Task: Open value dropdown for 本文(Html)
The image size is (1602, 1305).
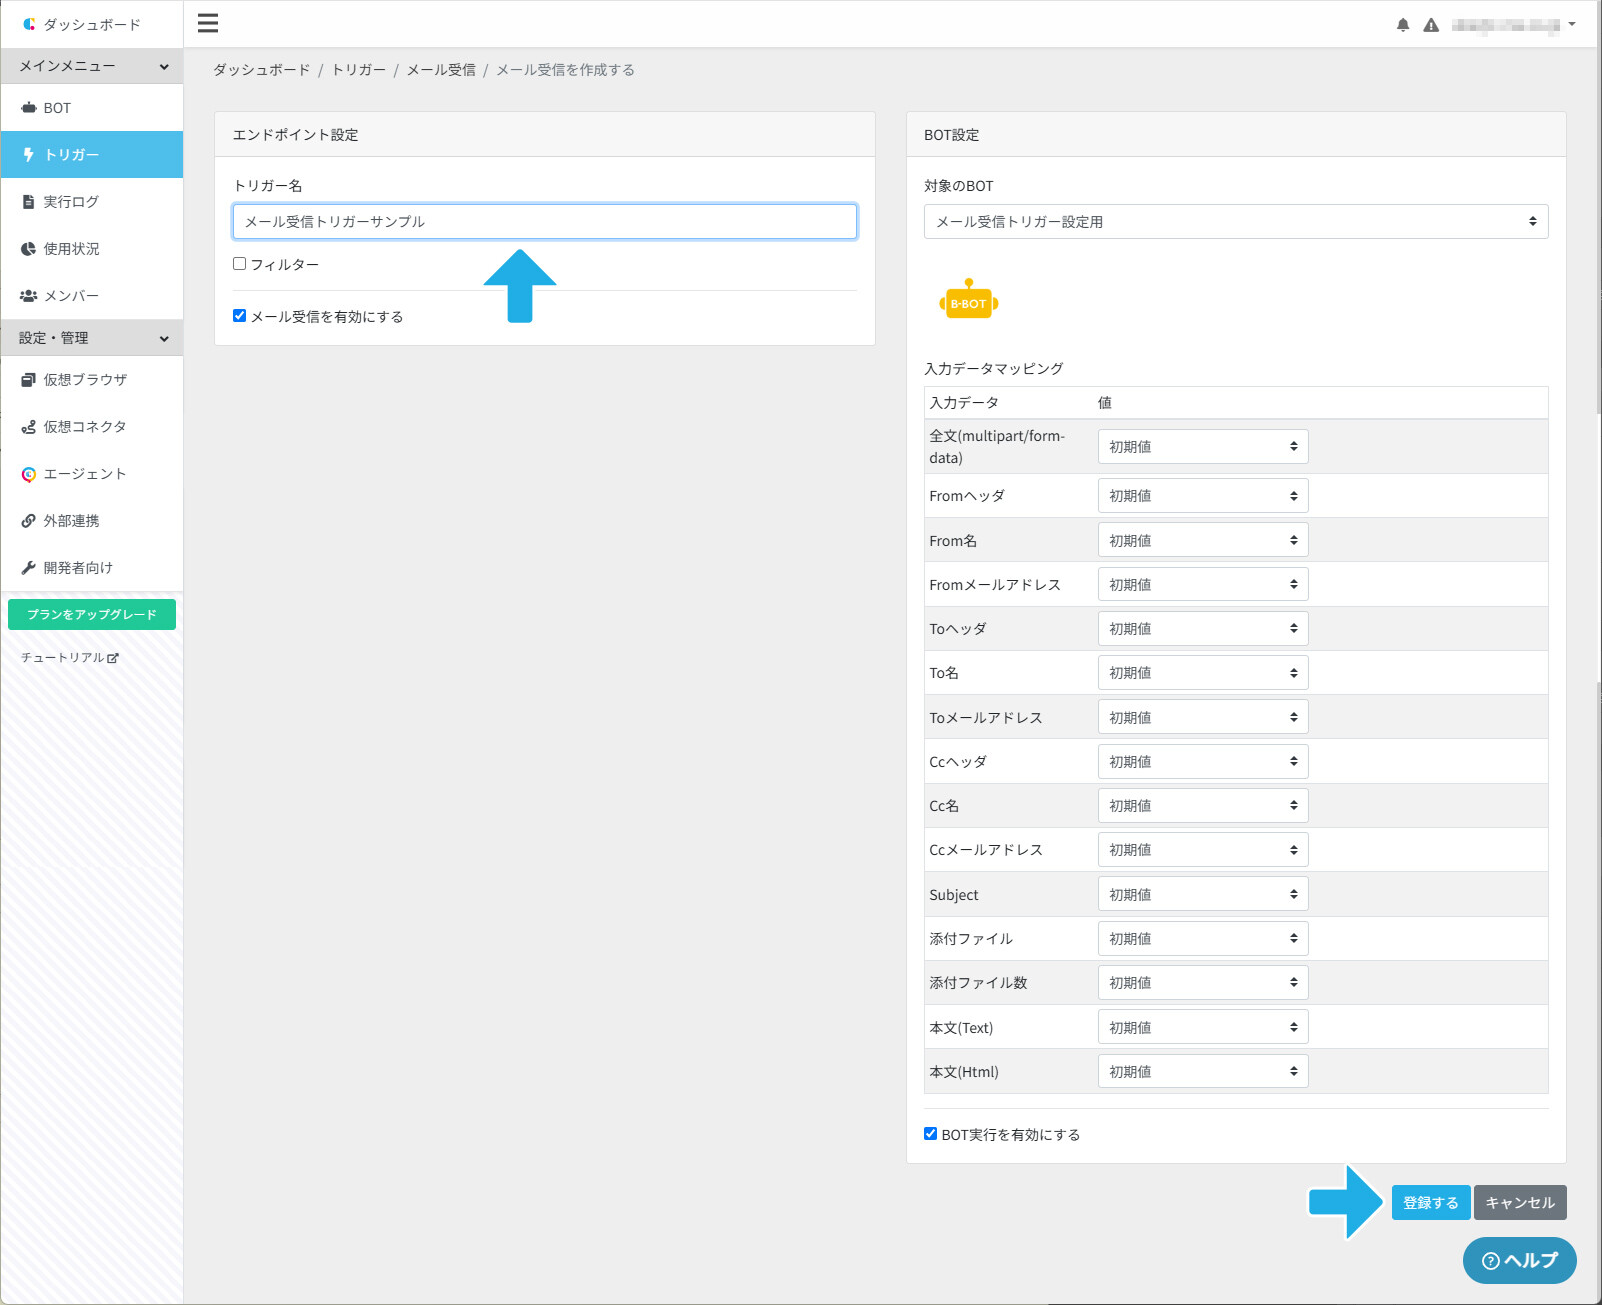Action: click(x=1203, y=1071)
